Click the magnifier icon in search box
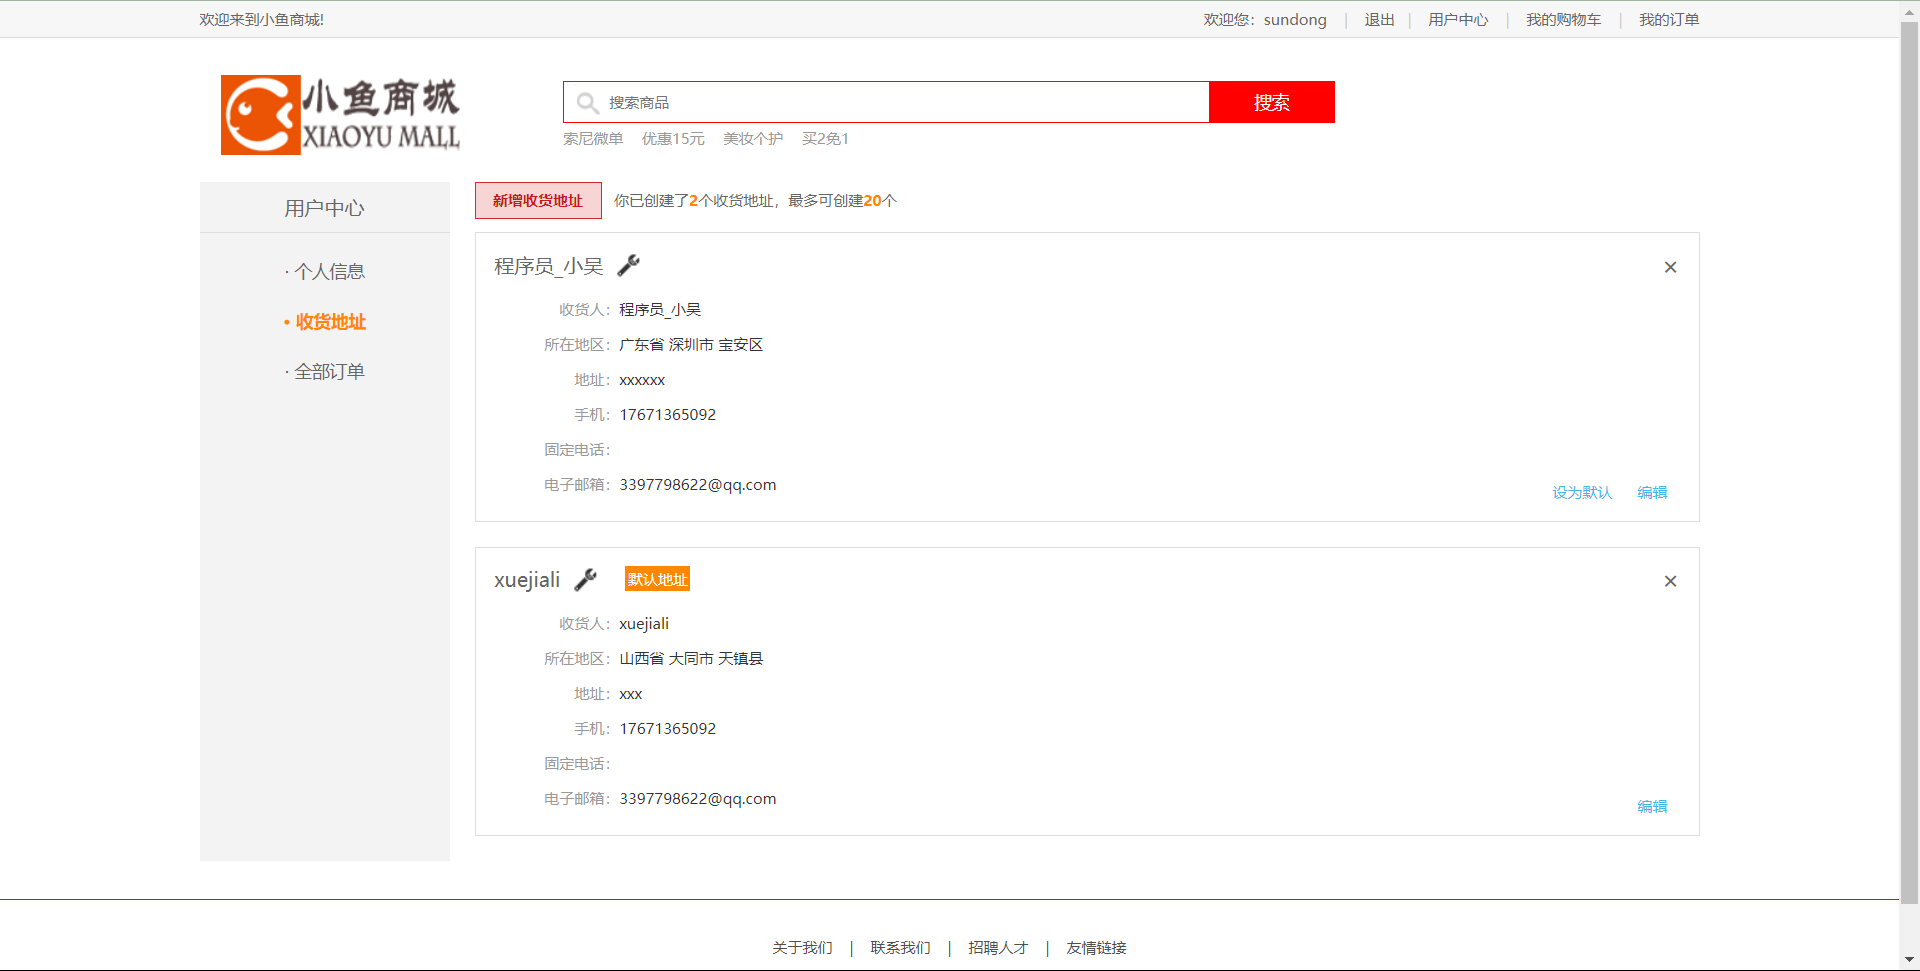The image size is (1920, 971). click(x=587, y=103)
